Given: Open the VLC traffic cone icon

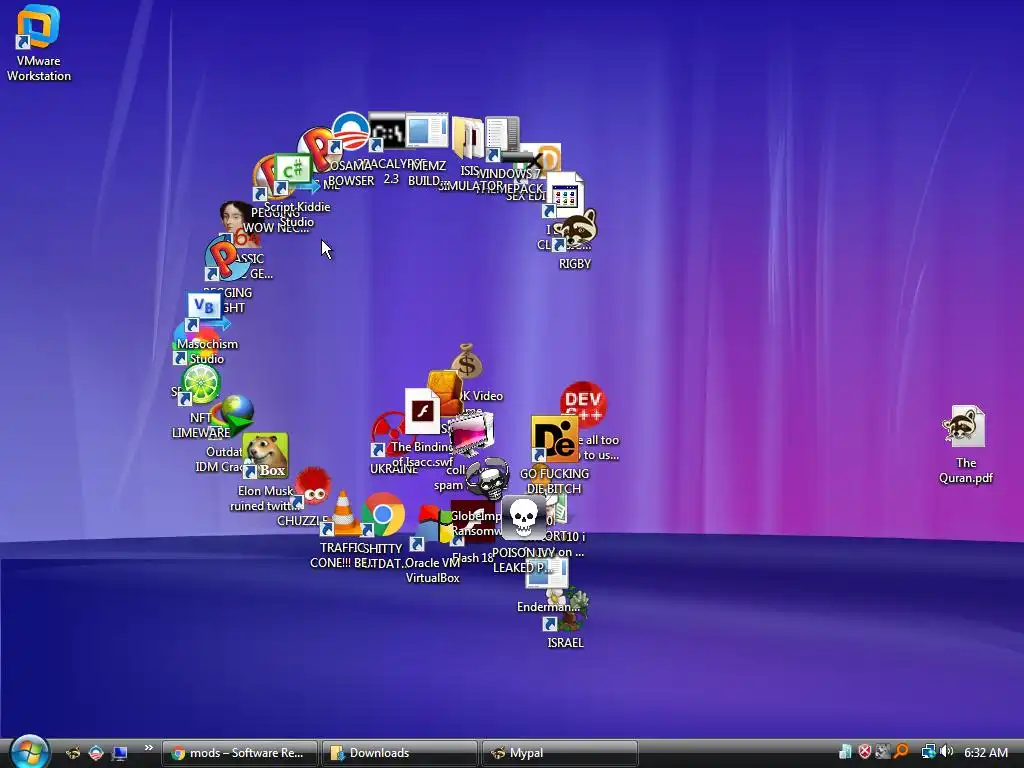Looking at the screenshot, I should pos(344,512).
